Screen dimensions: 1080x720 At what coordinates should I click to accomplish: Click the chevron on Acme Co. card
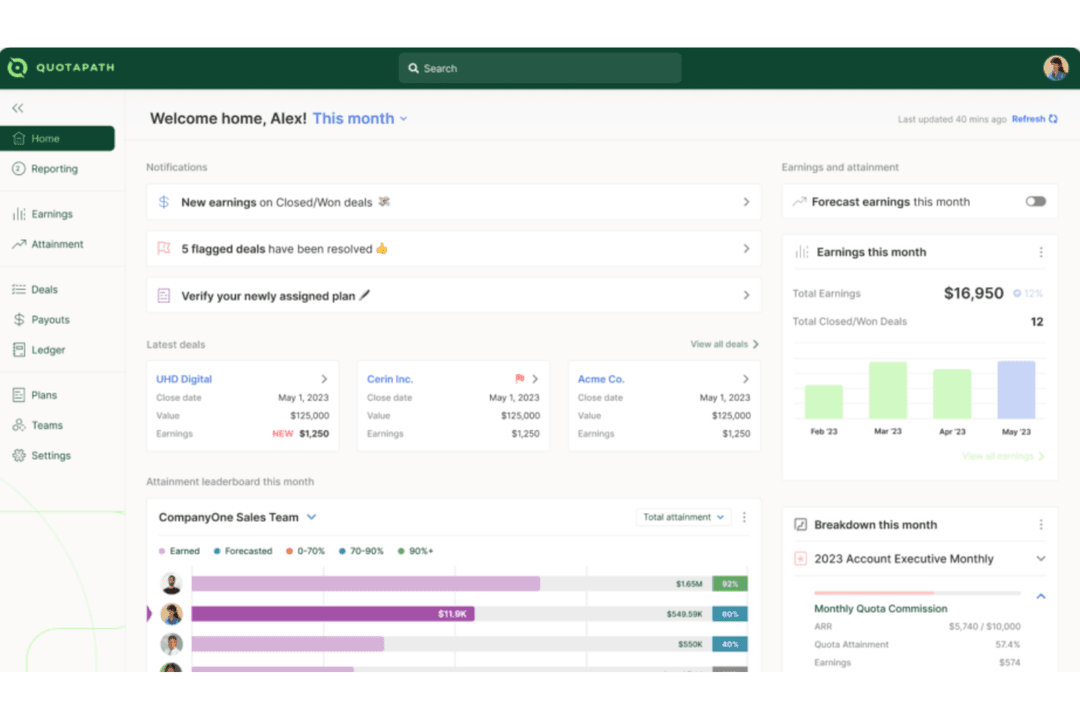click(x=745, y=379)
